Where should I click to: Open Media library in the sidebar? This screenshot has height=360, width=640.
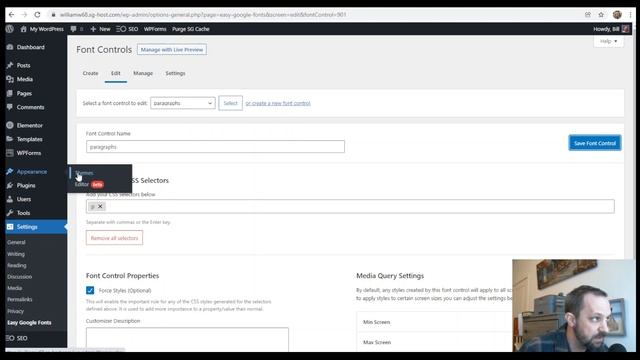[x=24, y=79]
